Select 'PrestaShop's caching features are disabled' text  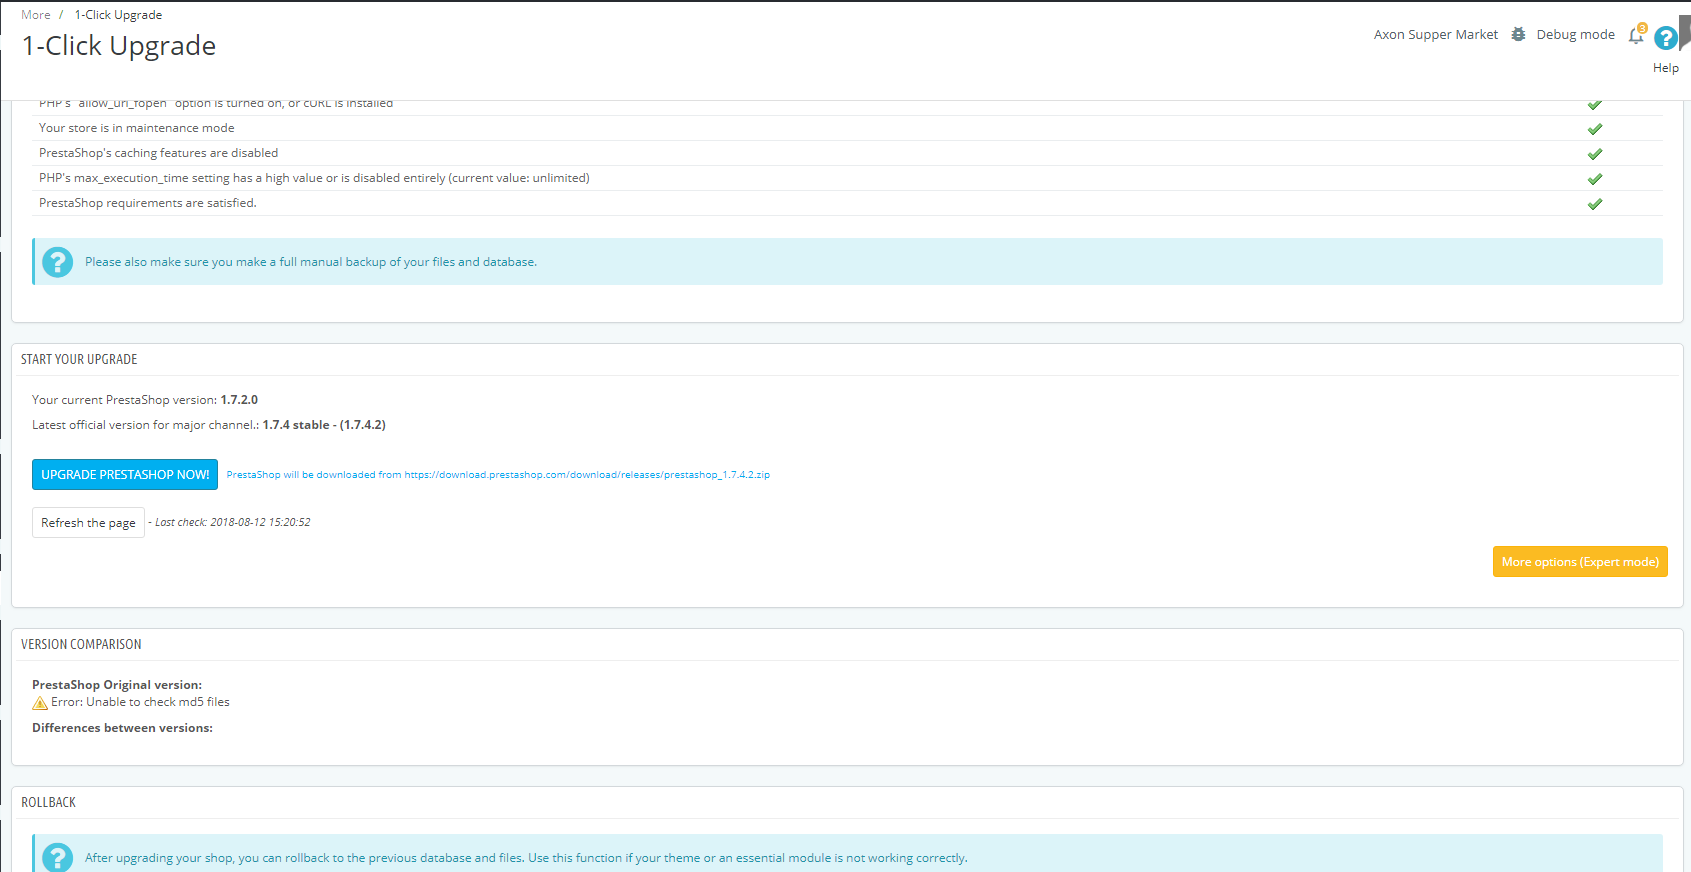[x=159, y=153]
